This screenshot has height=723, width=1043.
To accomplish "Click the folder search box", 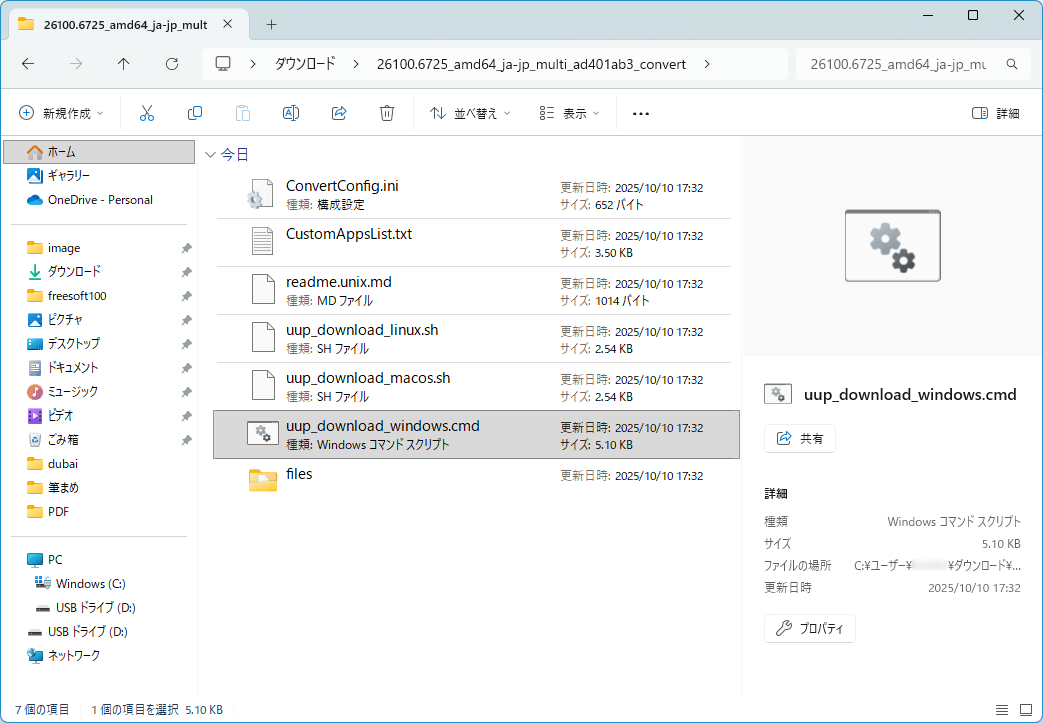I will point(905,64).
